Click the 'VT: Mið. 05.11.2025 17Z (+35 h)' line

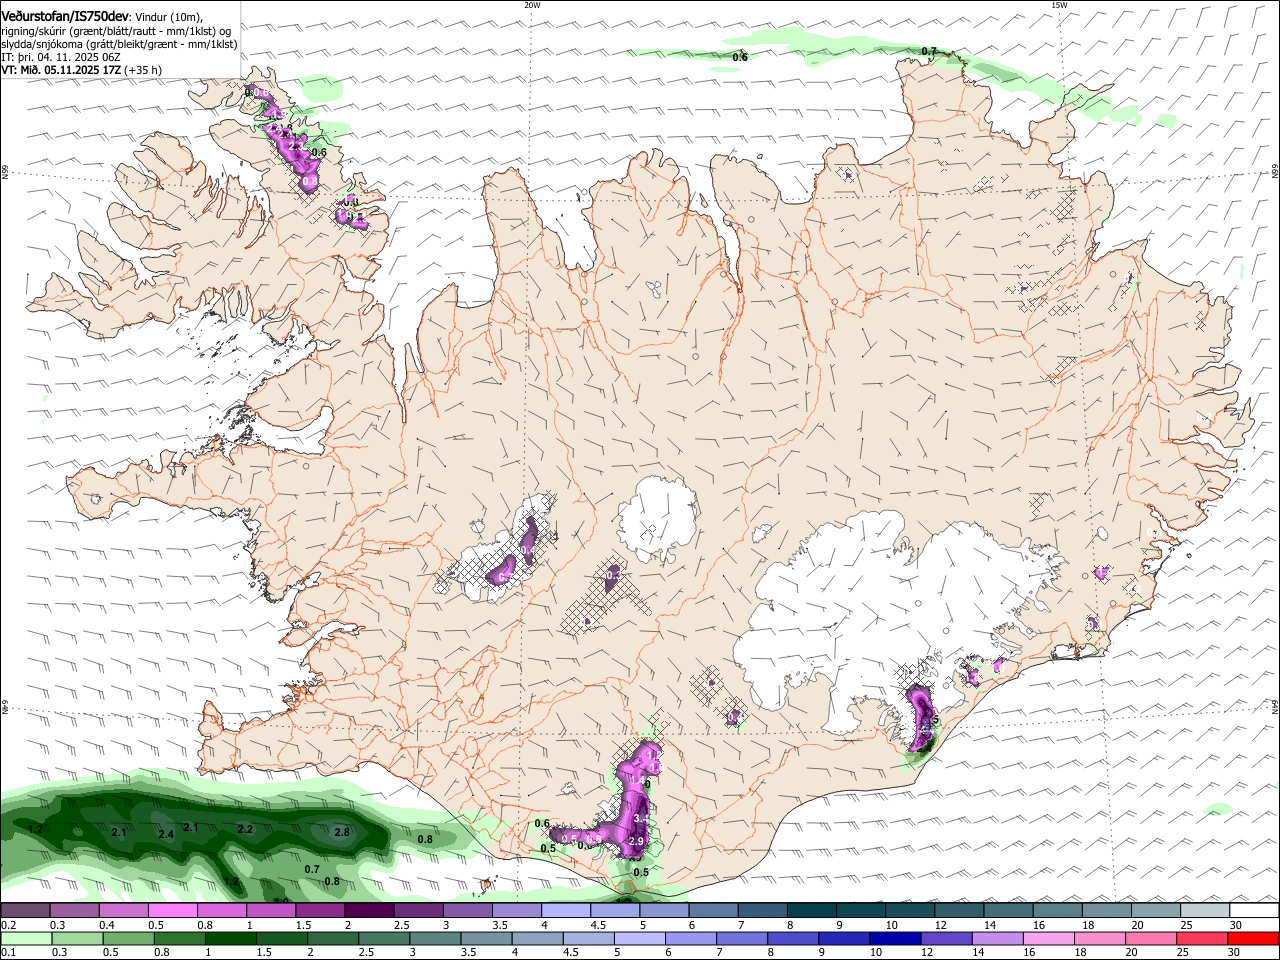click(x=81, y=70)
